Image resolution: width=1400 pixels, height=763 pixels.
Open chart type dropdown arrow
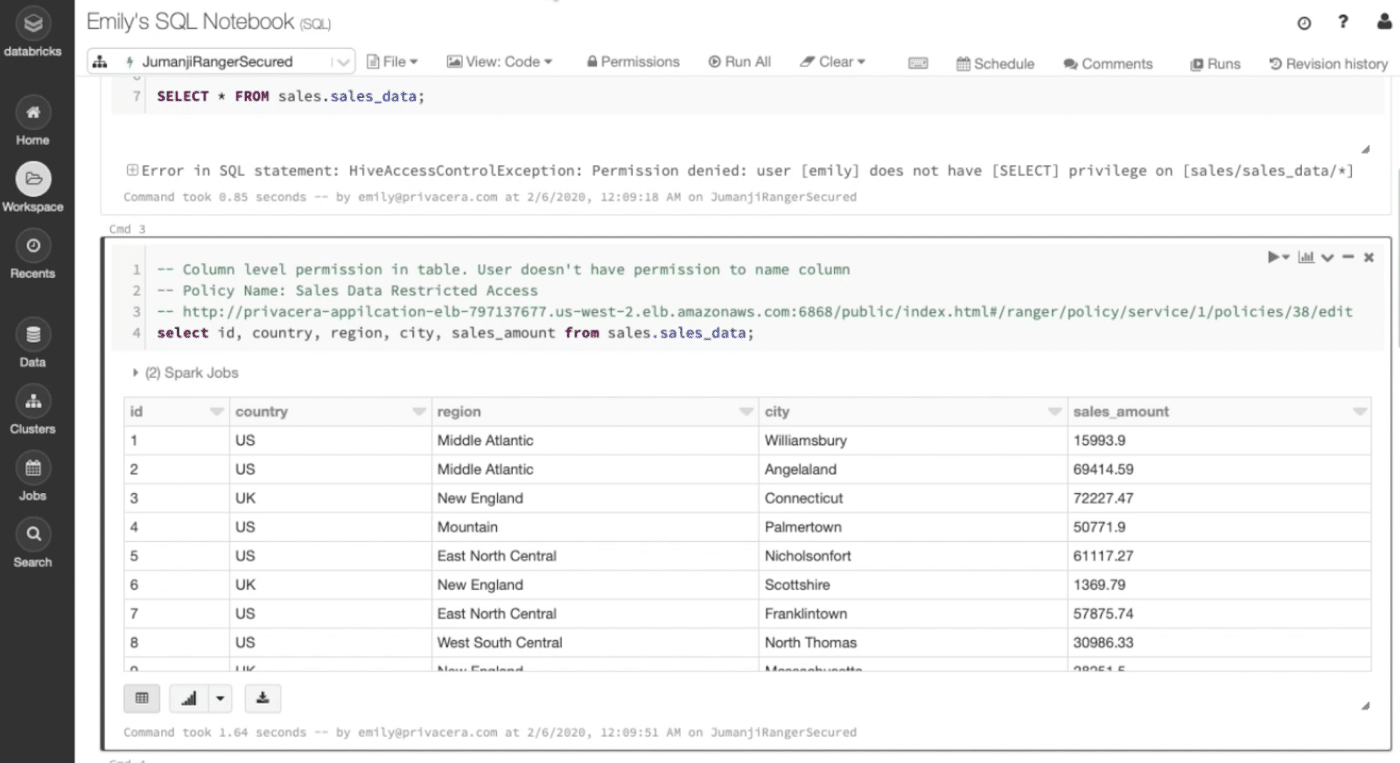click(x=221, y=698)
